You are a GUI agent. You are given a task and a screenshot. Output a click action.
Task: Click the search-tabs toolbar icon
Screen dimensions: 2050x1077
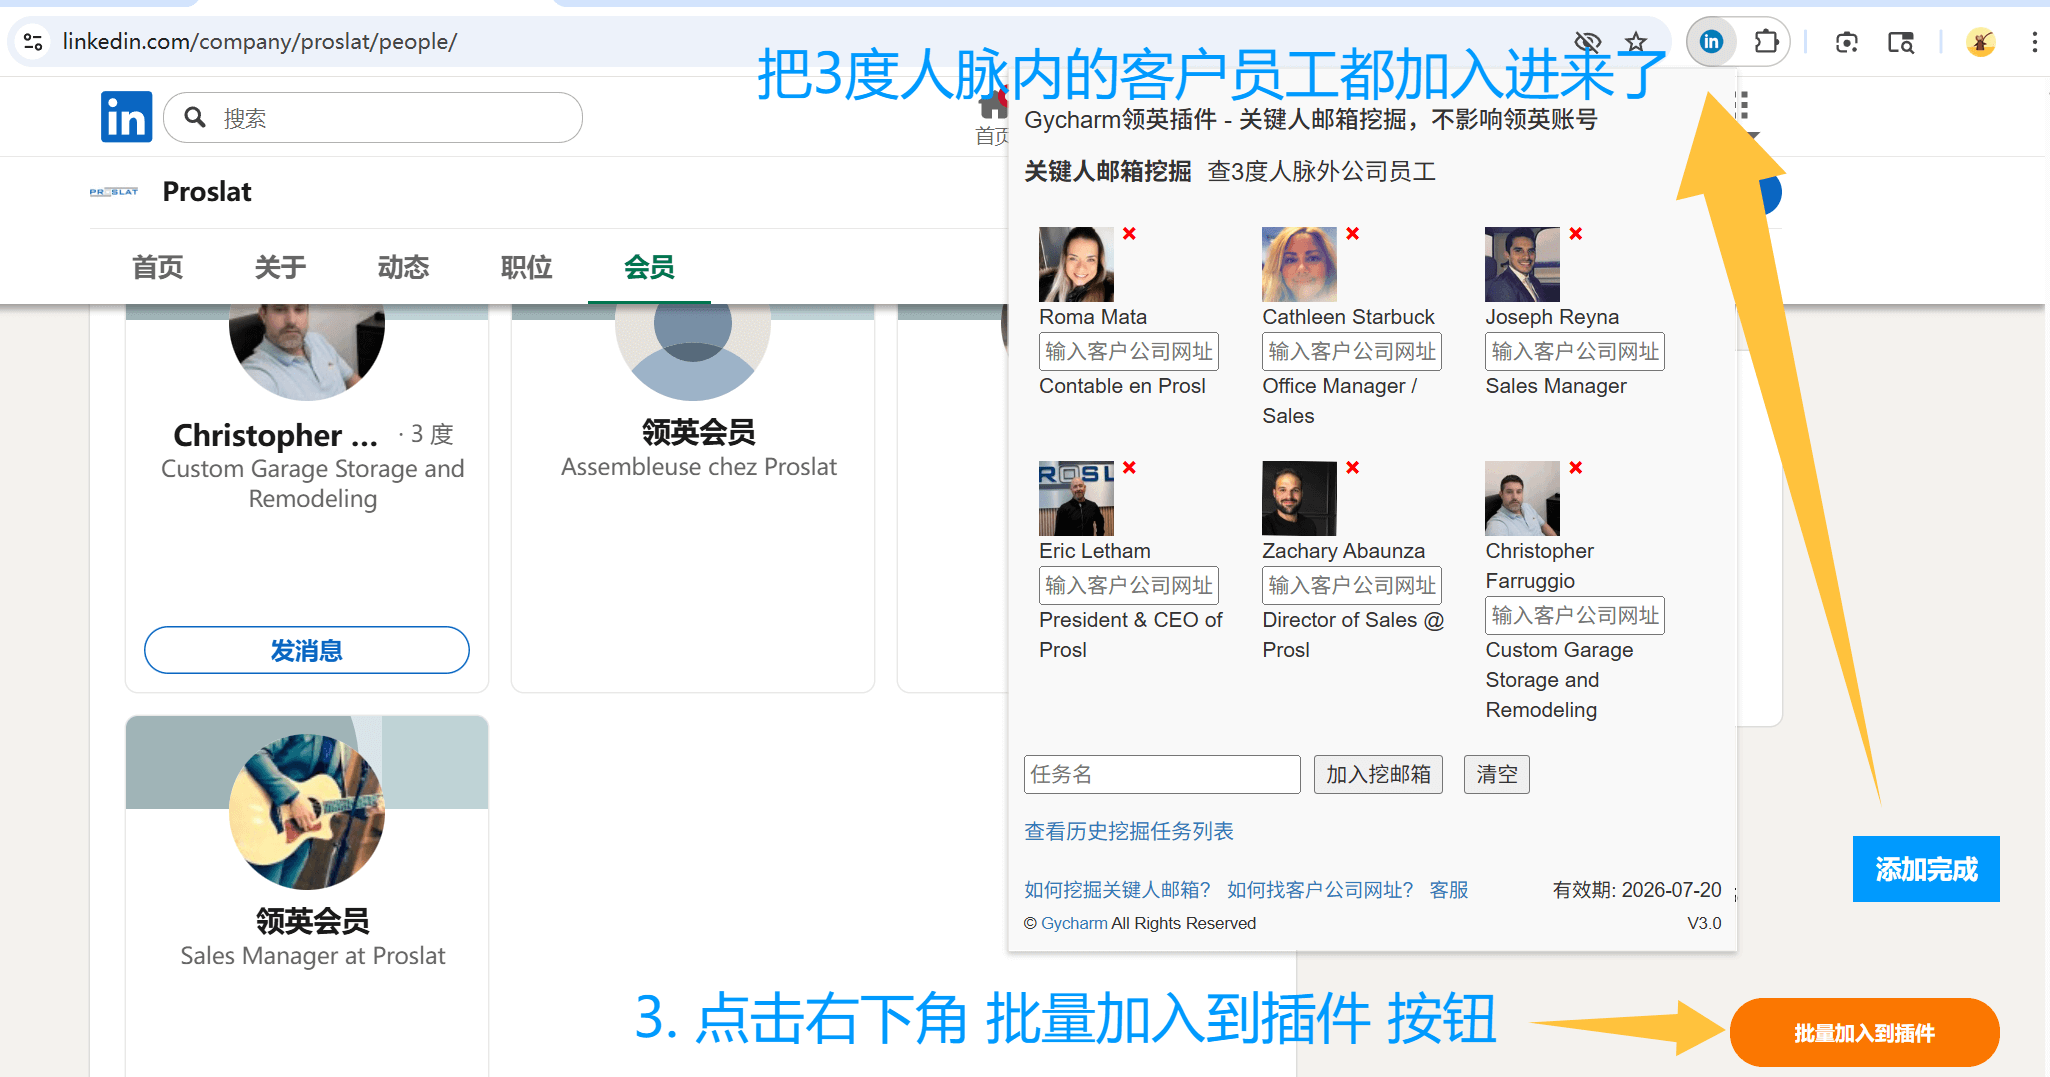coord(1900,42)
